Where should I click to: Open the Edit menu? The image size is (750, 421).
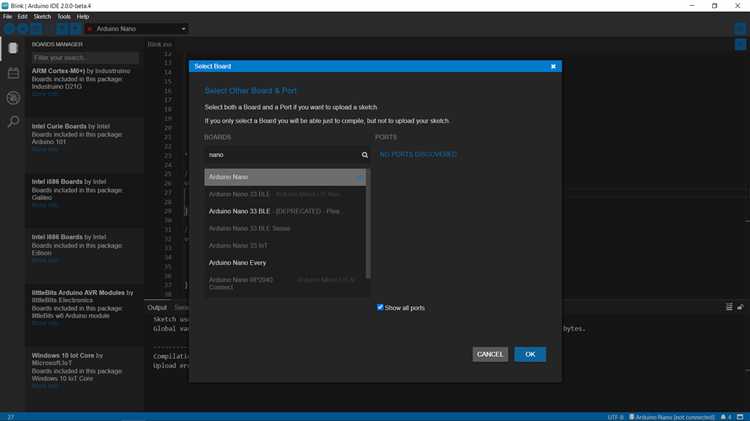(x=22, y=17)
